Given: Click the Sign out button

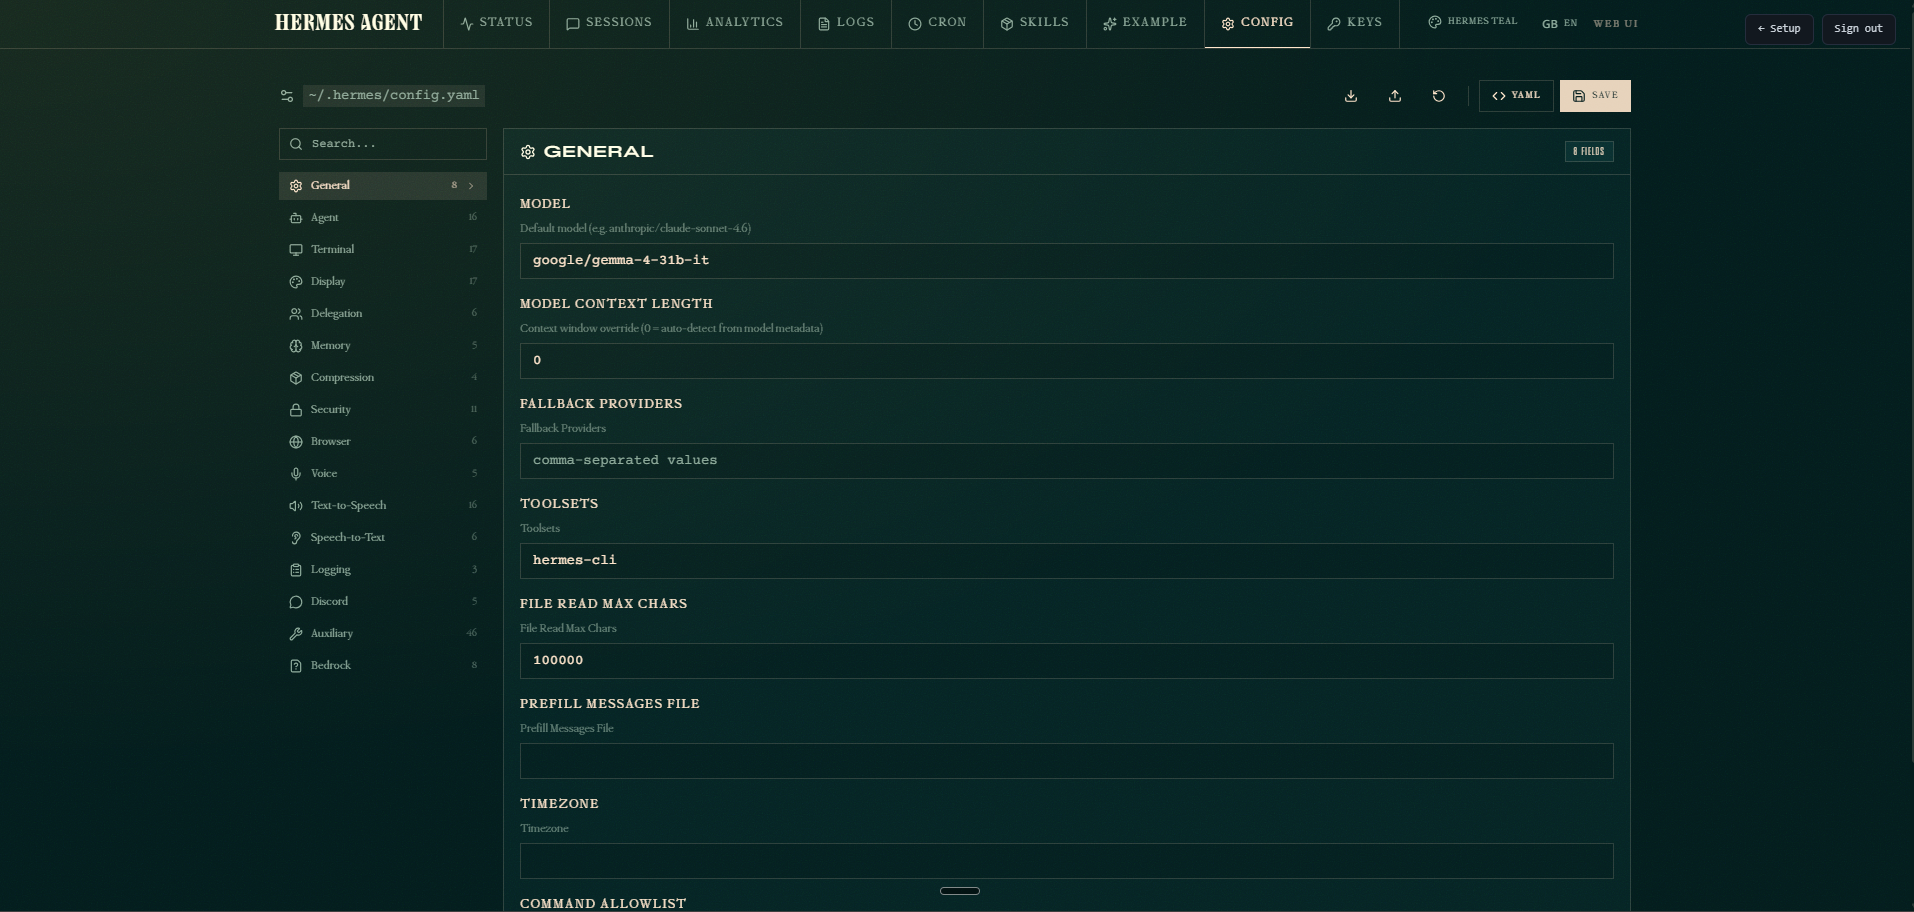Looking at the screenshot, I should pos(1858,29).
